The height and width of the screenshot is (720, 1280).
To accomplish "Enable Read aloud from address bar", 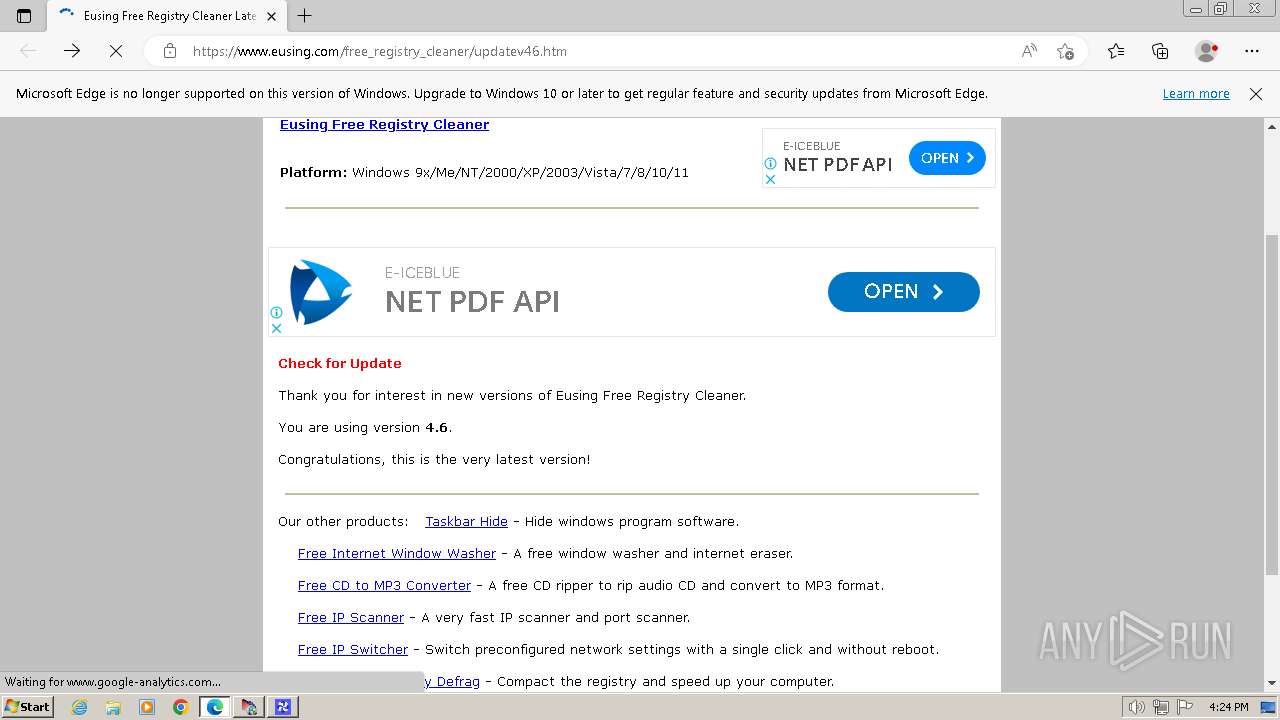I will (1029, 51).
